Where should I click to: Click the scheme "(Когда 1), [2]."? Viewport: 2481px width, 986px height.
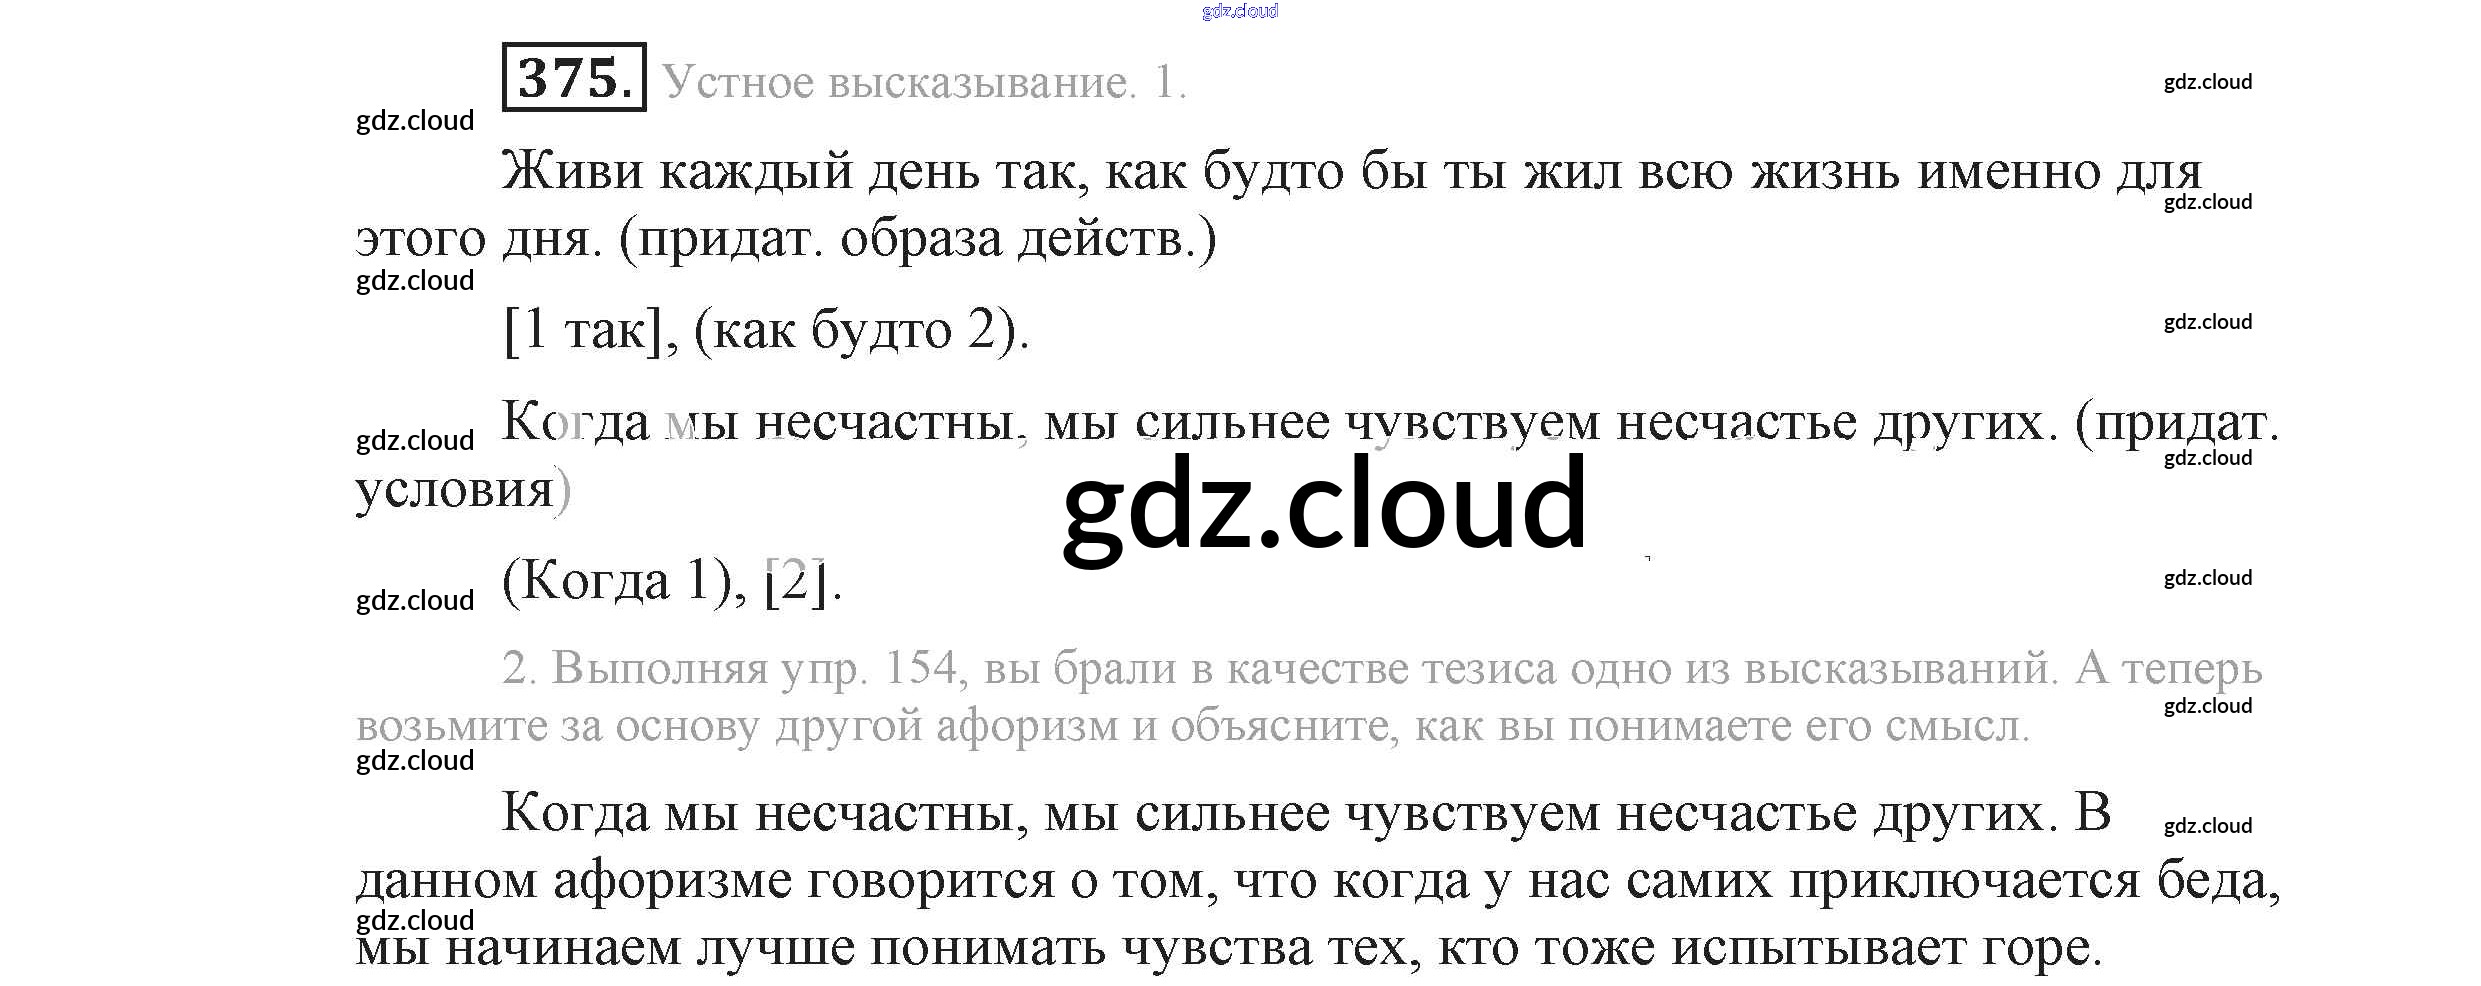click(672, 580)
